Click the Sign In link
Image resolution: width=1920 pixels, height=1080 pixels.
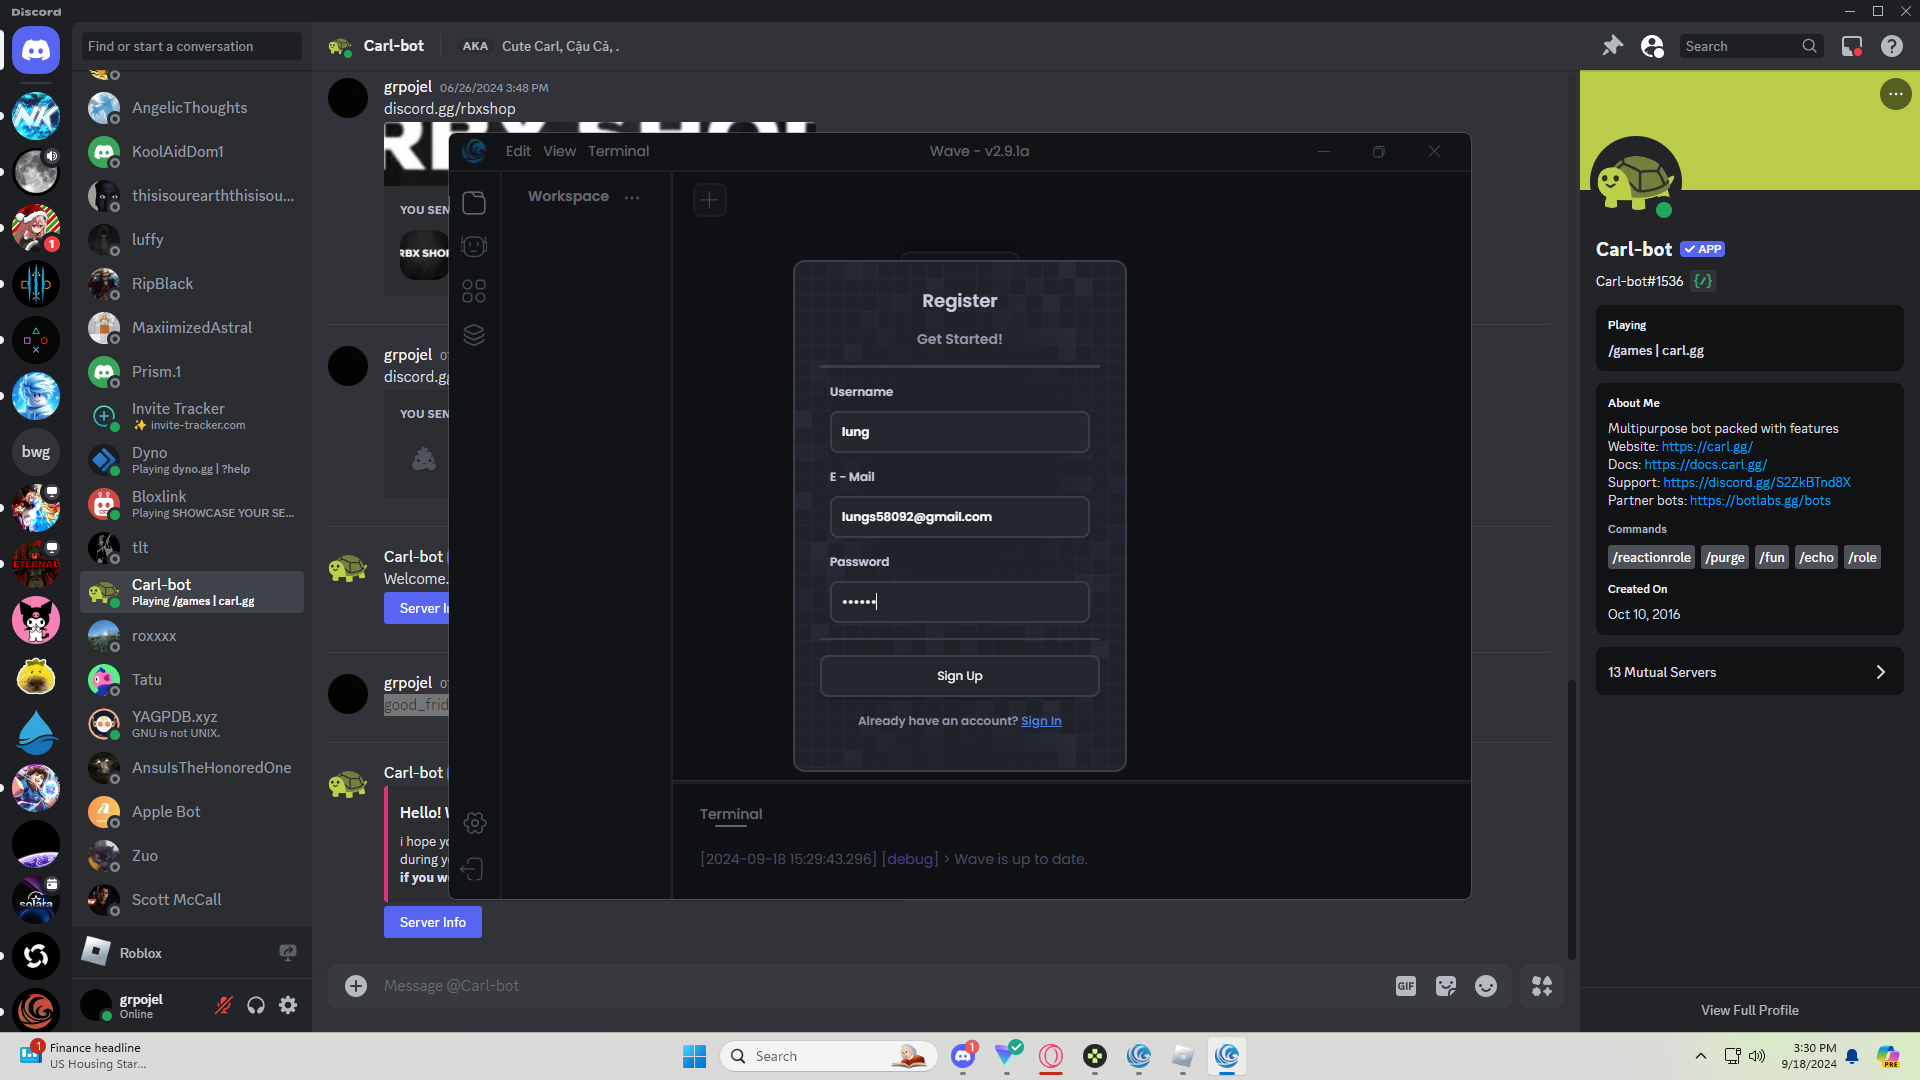tap(1041, 721)
